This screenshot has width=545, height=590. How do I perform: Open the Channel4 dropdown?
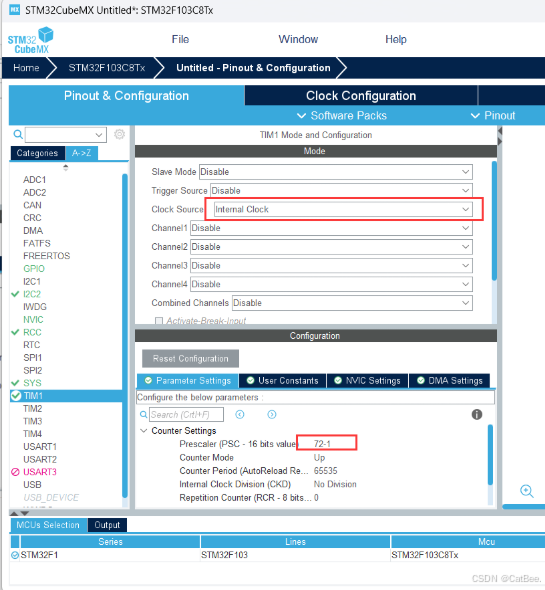331,284
